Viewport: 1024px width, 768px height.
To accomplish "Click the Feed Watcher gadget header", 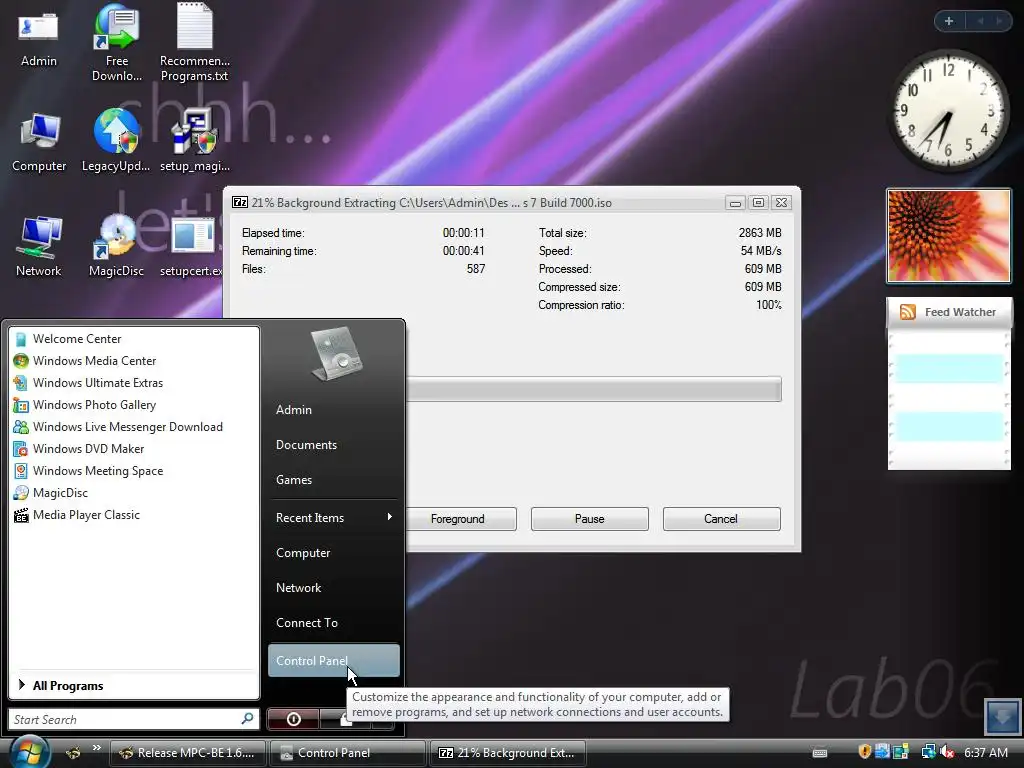I will [x=949, y=312].
